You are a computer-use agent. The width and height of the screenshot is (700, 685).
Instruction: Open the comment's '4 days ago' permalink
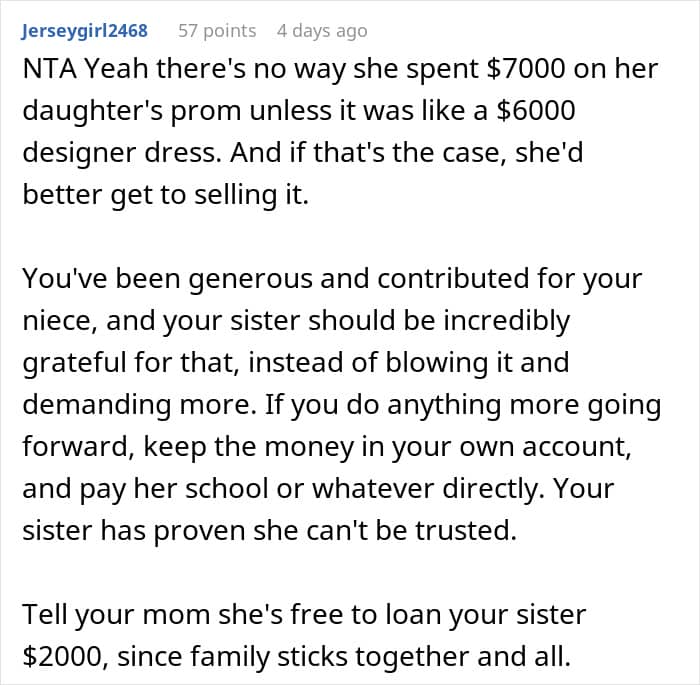coord(322,31)
